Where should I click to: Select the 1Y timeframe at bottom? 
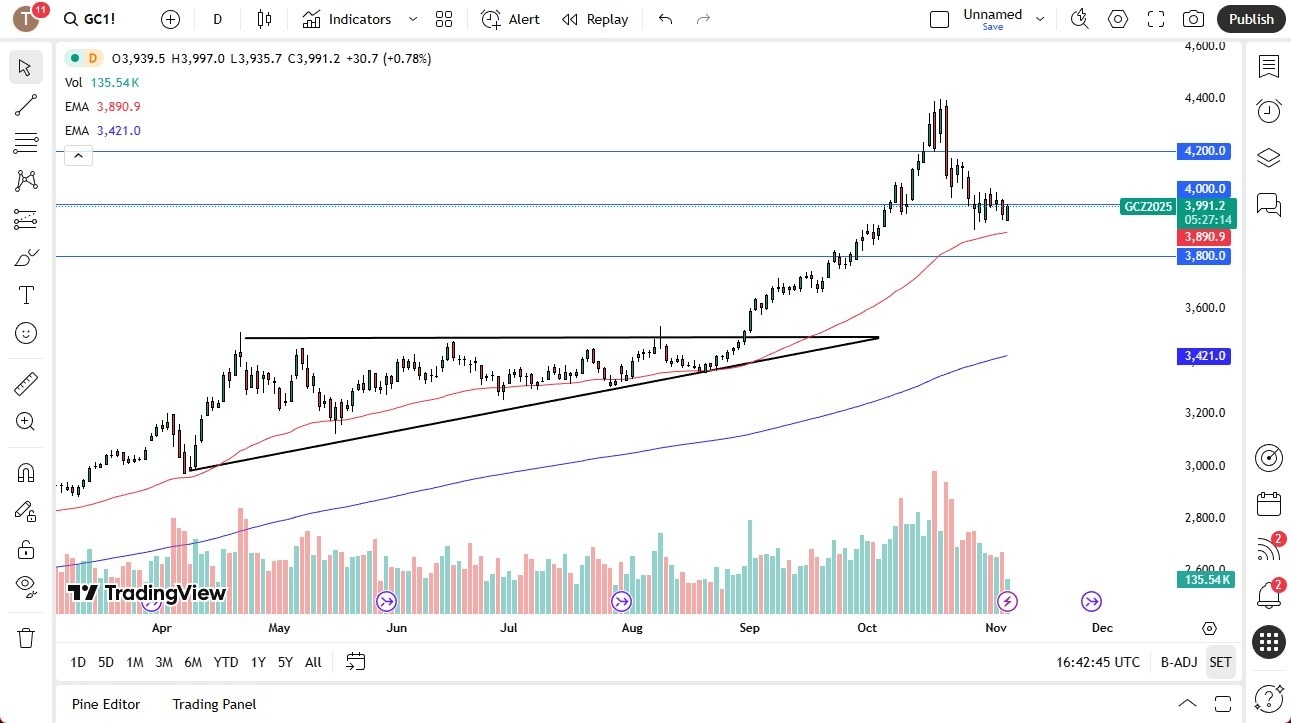click(x=257, y=662)
